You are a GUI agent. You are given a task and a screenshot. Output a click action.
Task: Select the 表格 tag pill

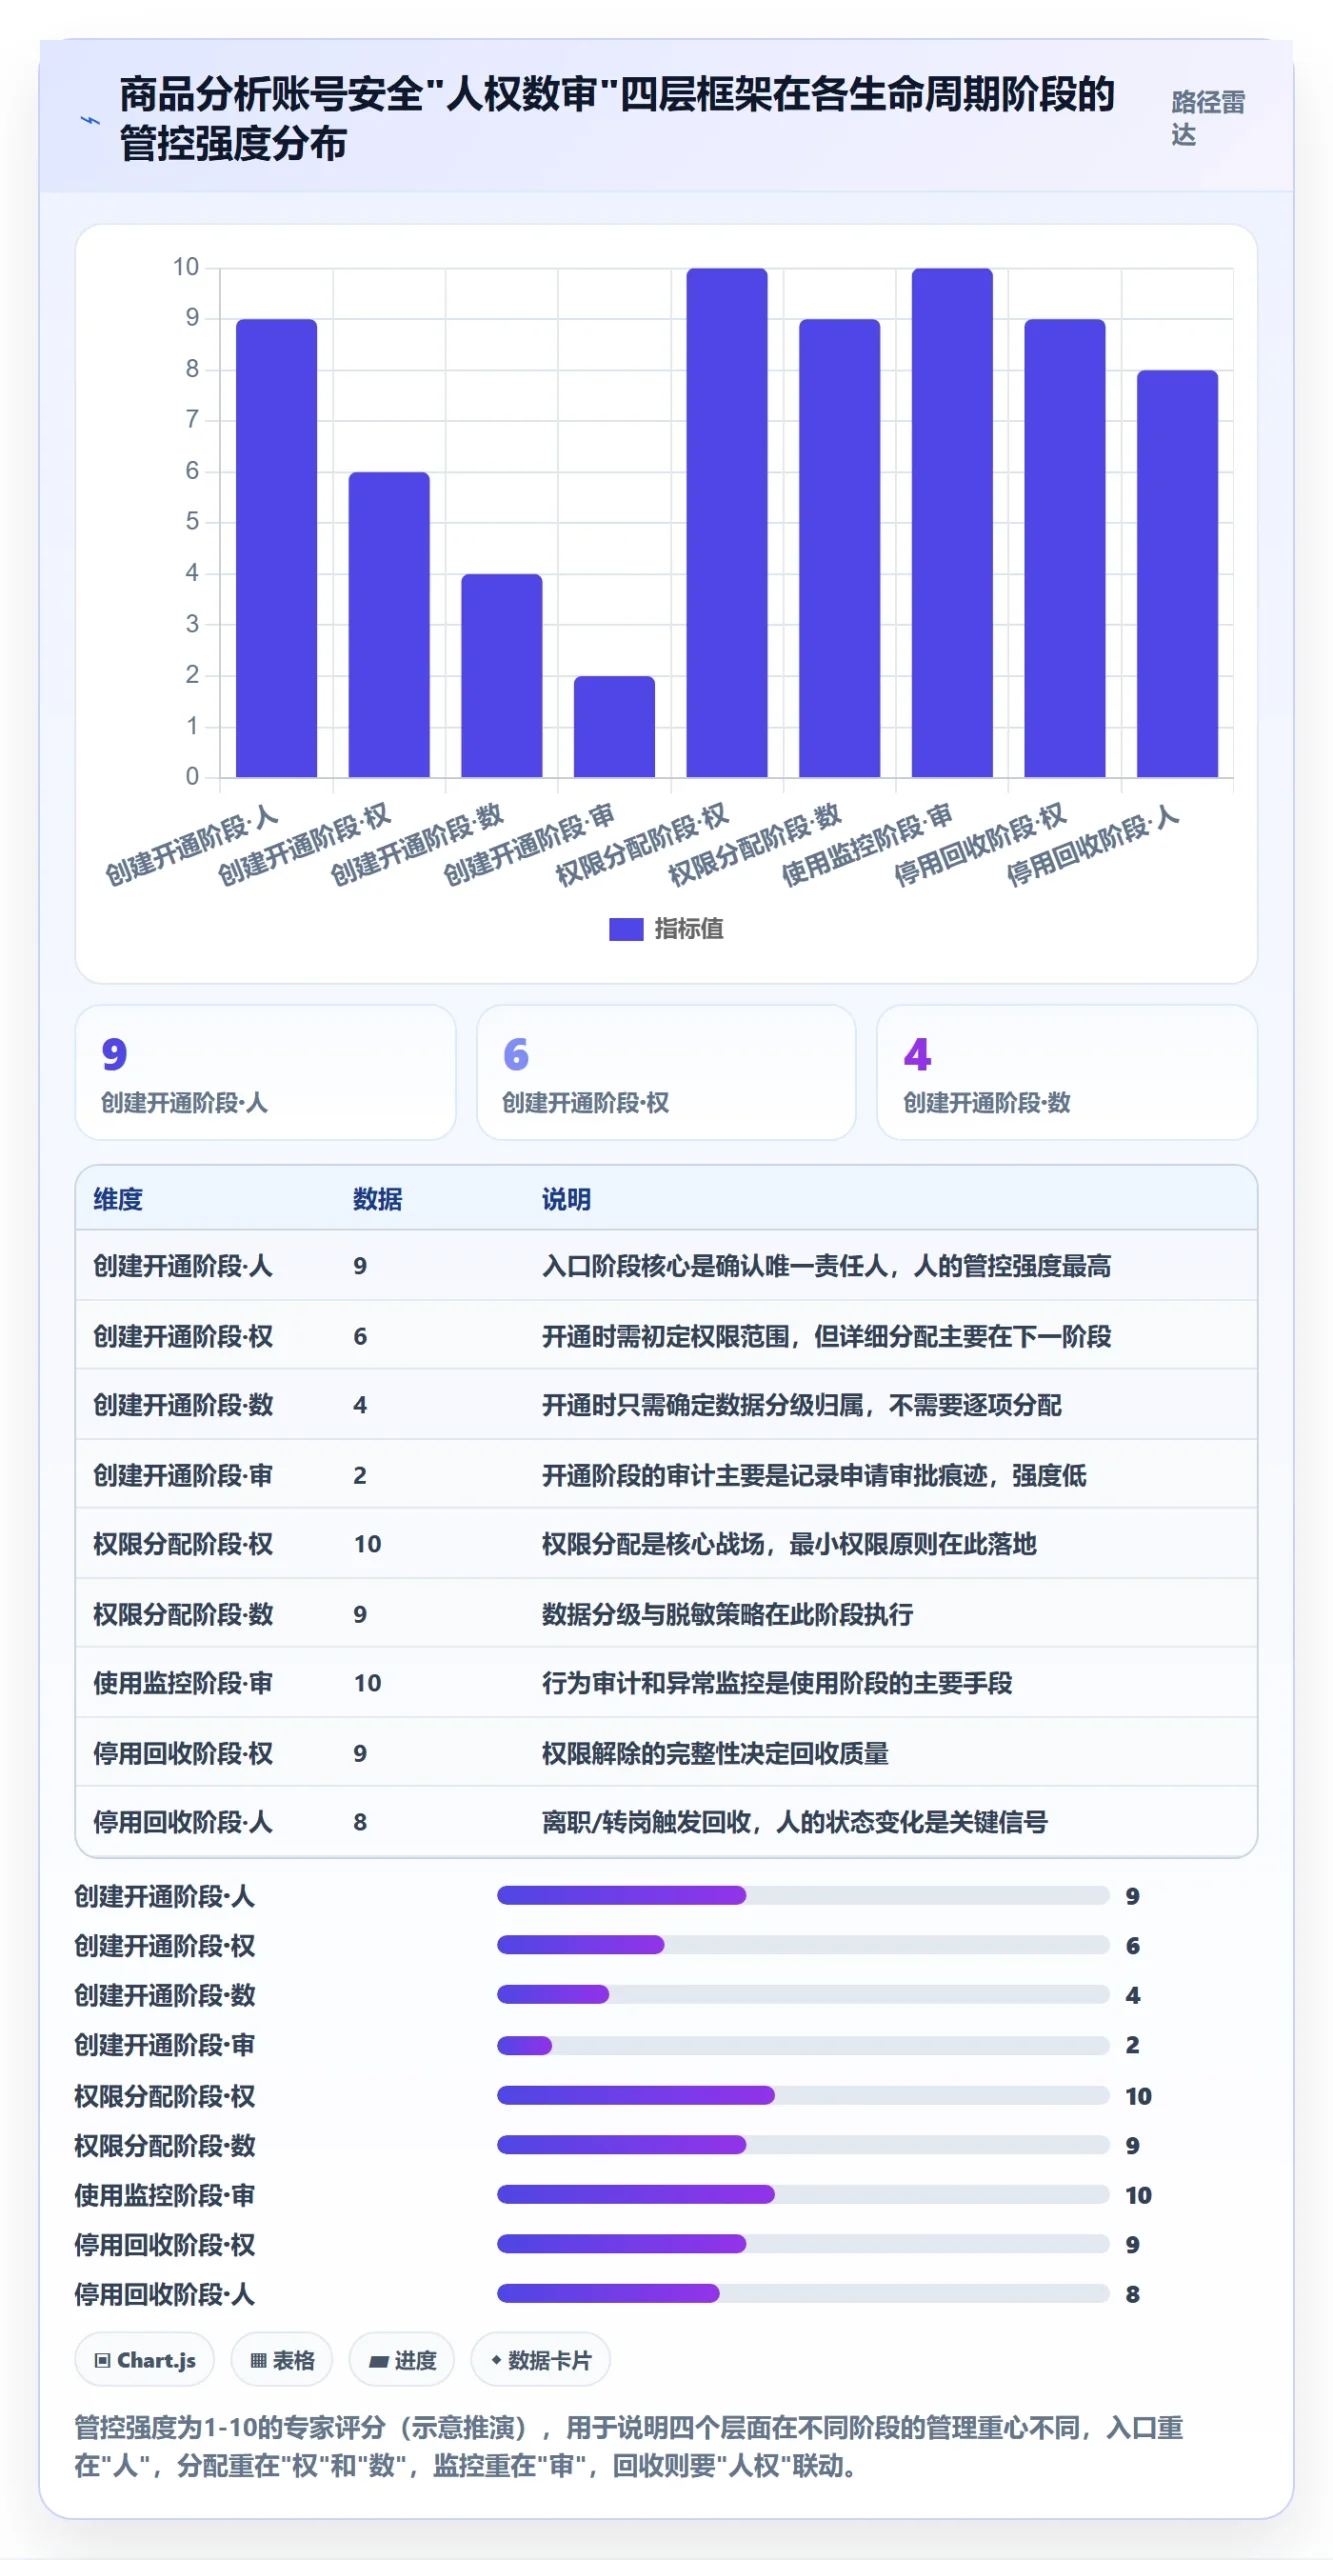coord(282,2360)
